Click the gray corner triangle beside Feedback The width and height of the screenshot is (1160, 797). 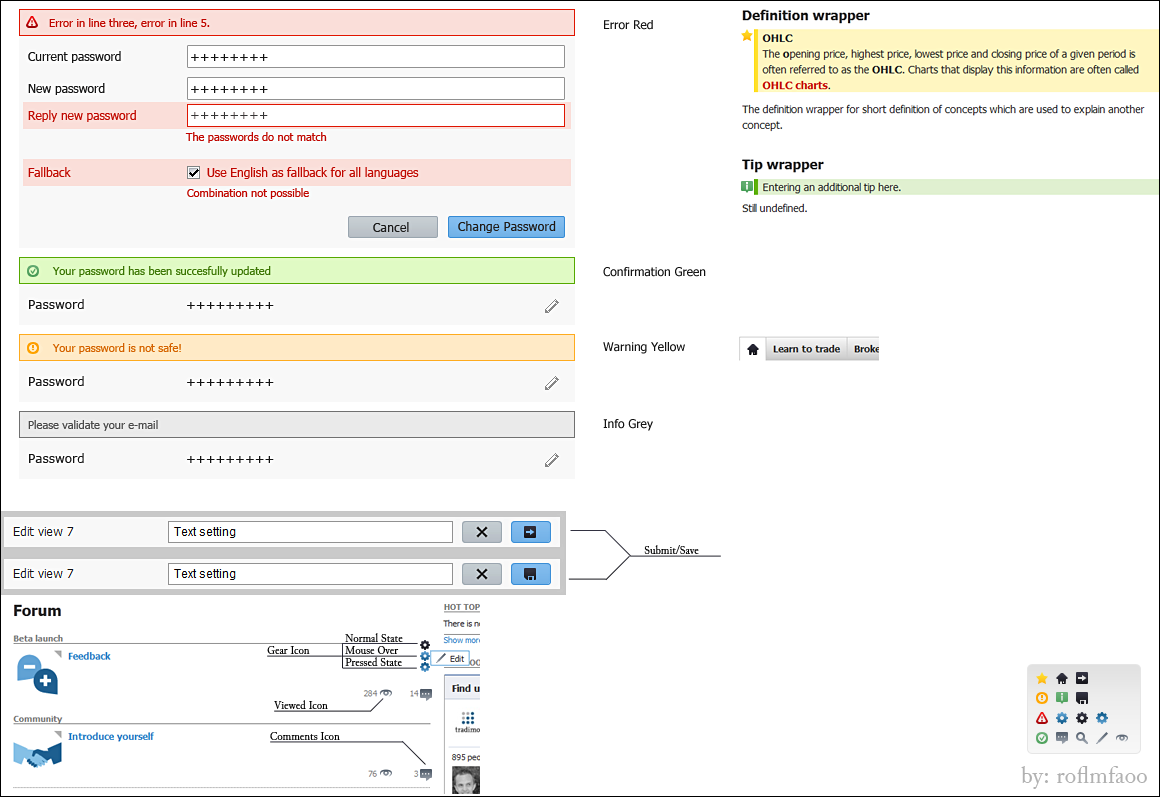point(58,654)
